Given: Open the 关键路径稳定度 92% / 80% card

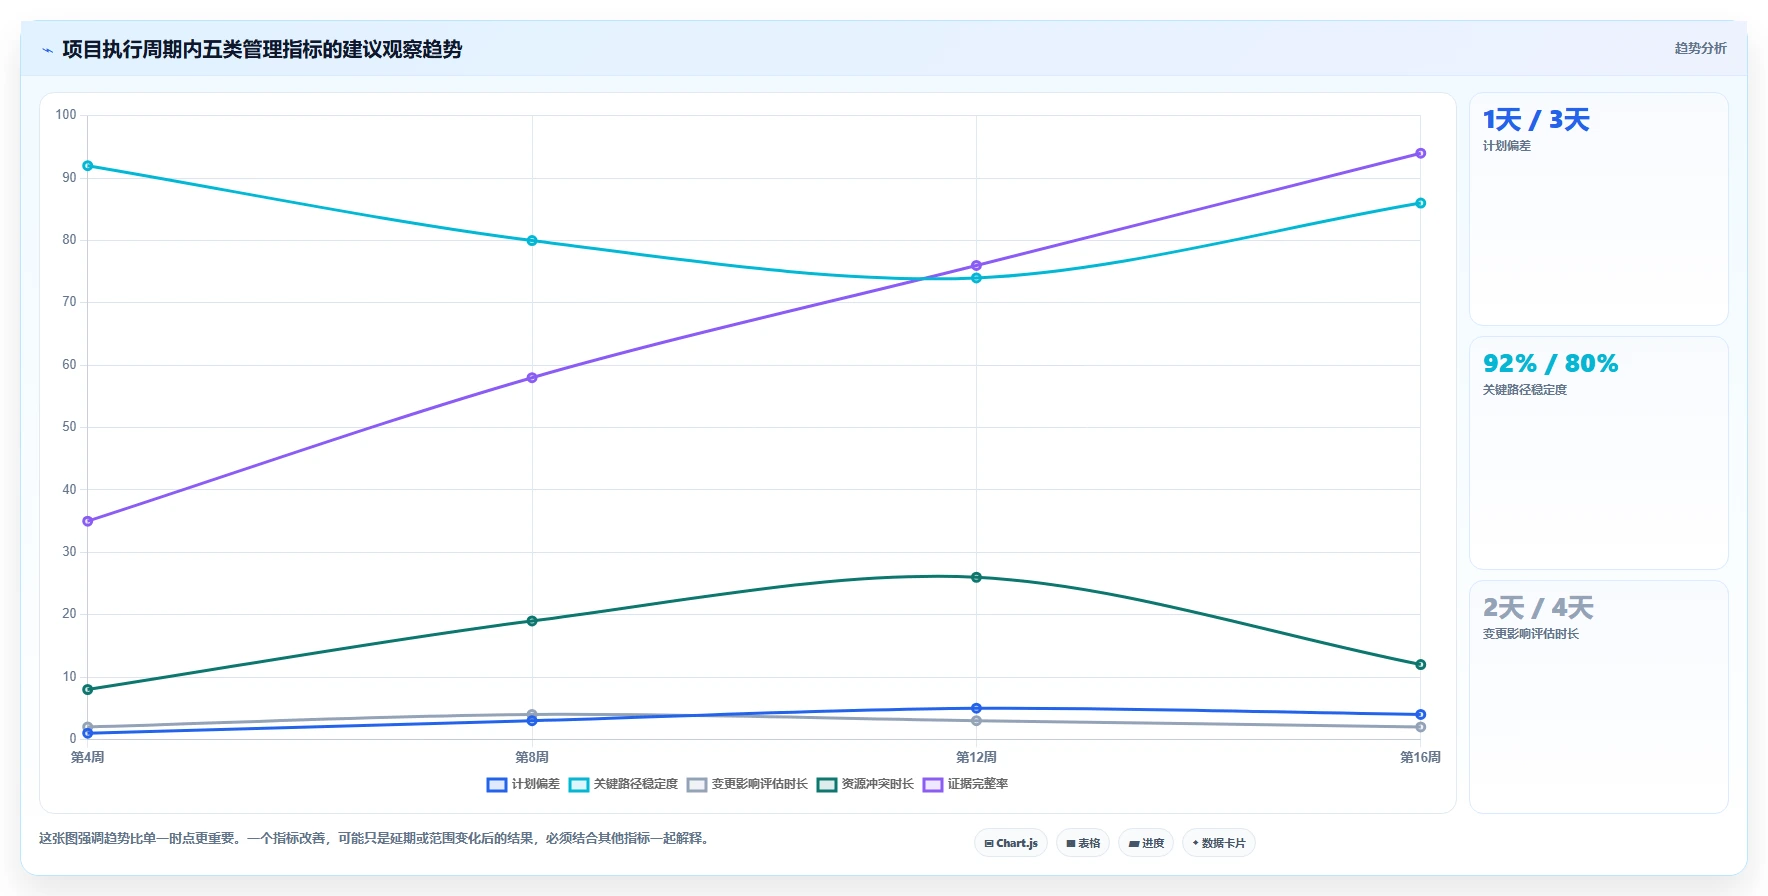Looking at the screenshot, I should (x=1598, y=453).
